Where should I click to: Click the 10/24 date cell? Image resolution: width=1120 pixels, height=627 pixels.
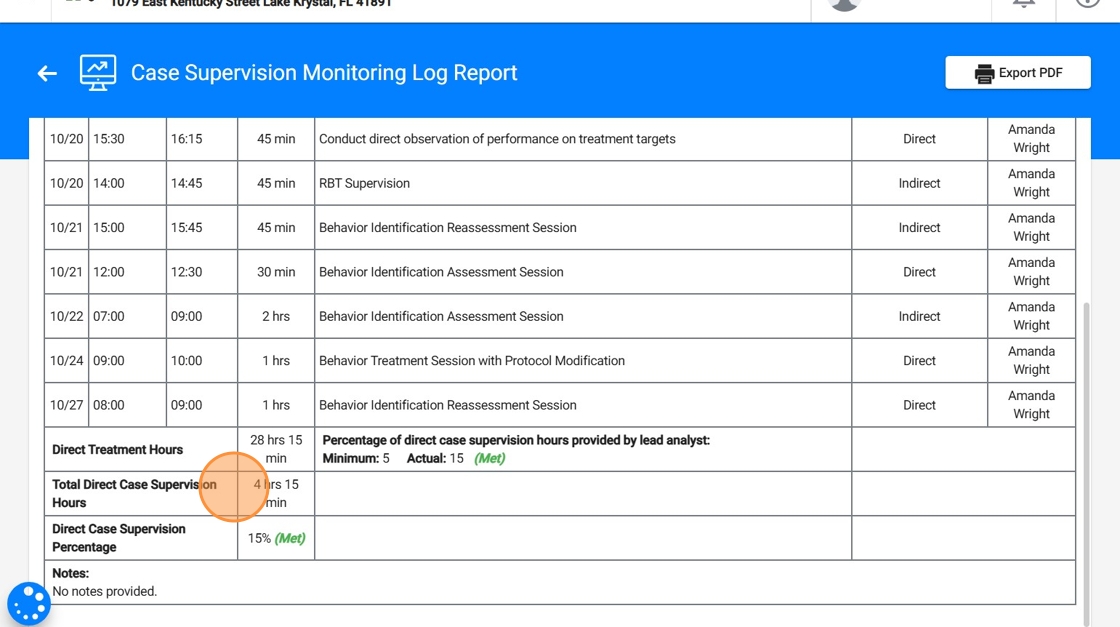coord(66,361)
